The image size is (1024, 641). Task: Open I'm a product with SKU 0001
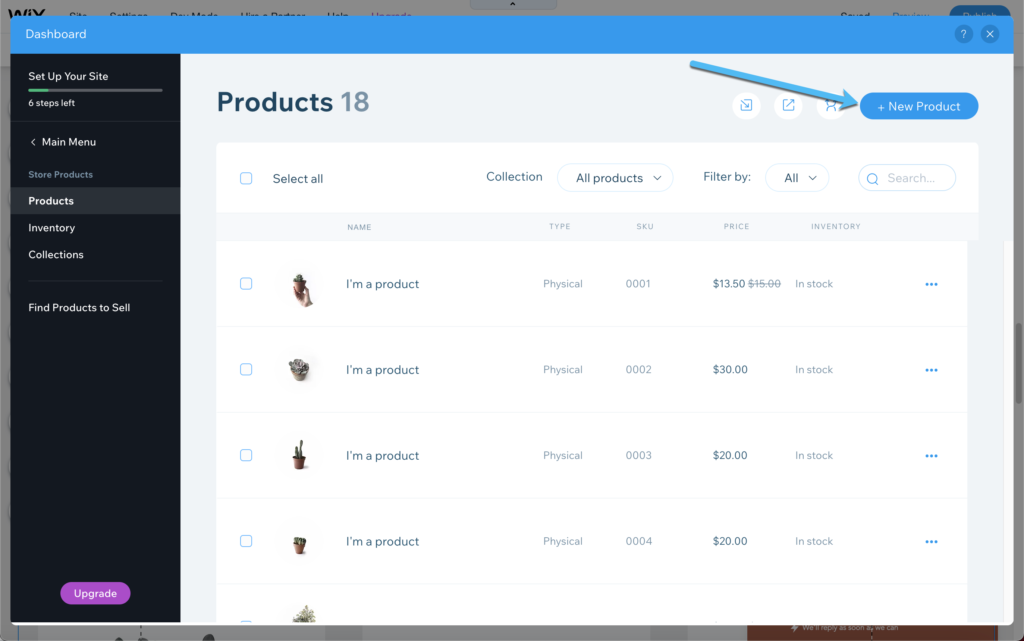pyautogui.click(x=383, y=284)
